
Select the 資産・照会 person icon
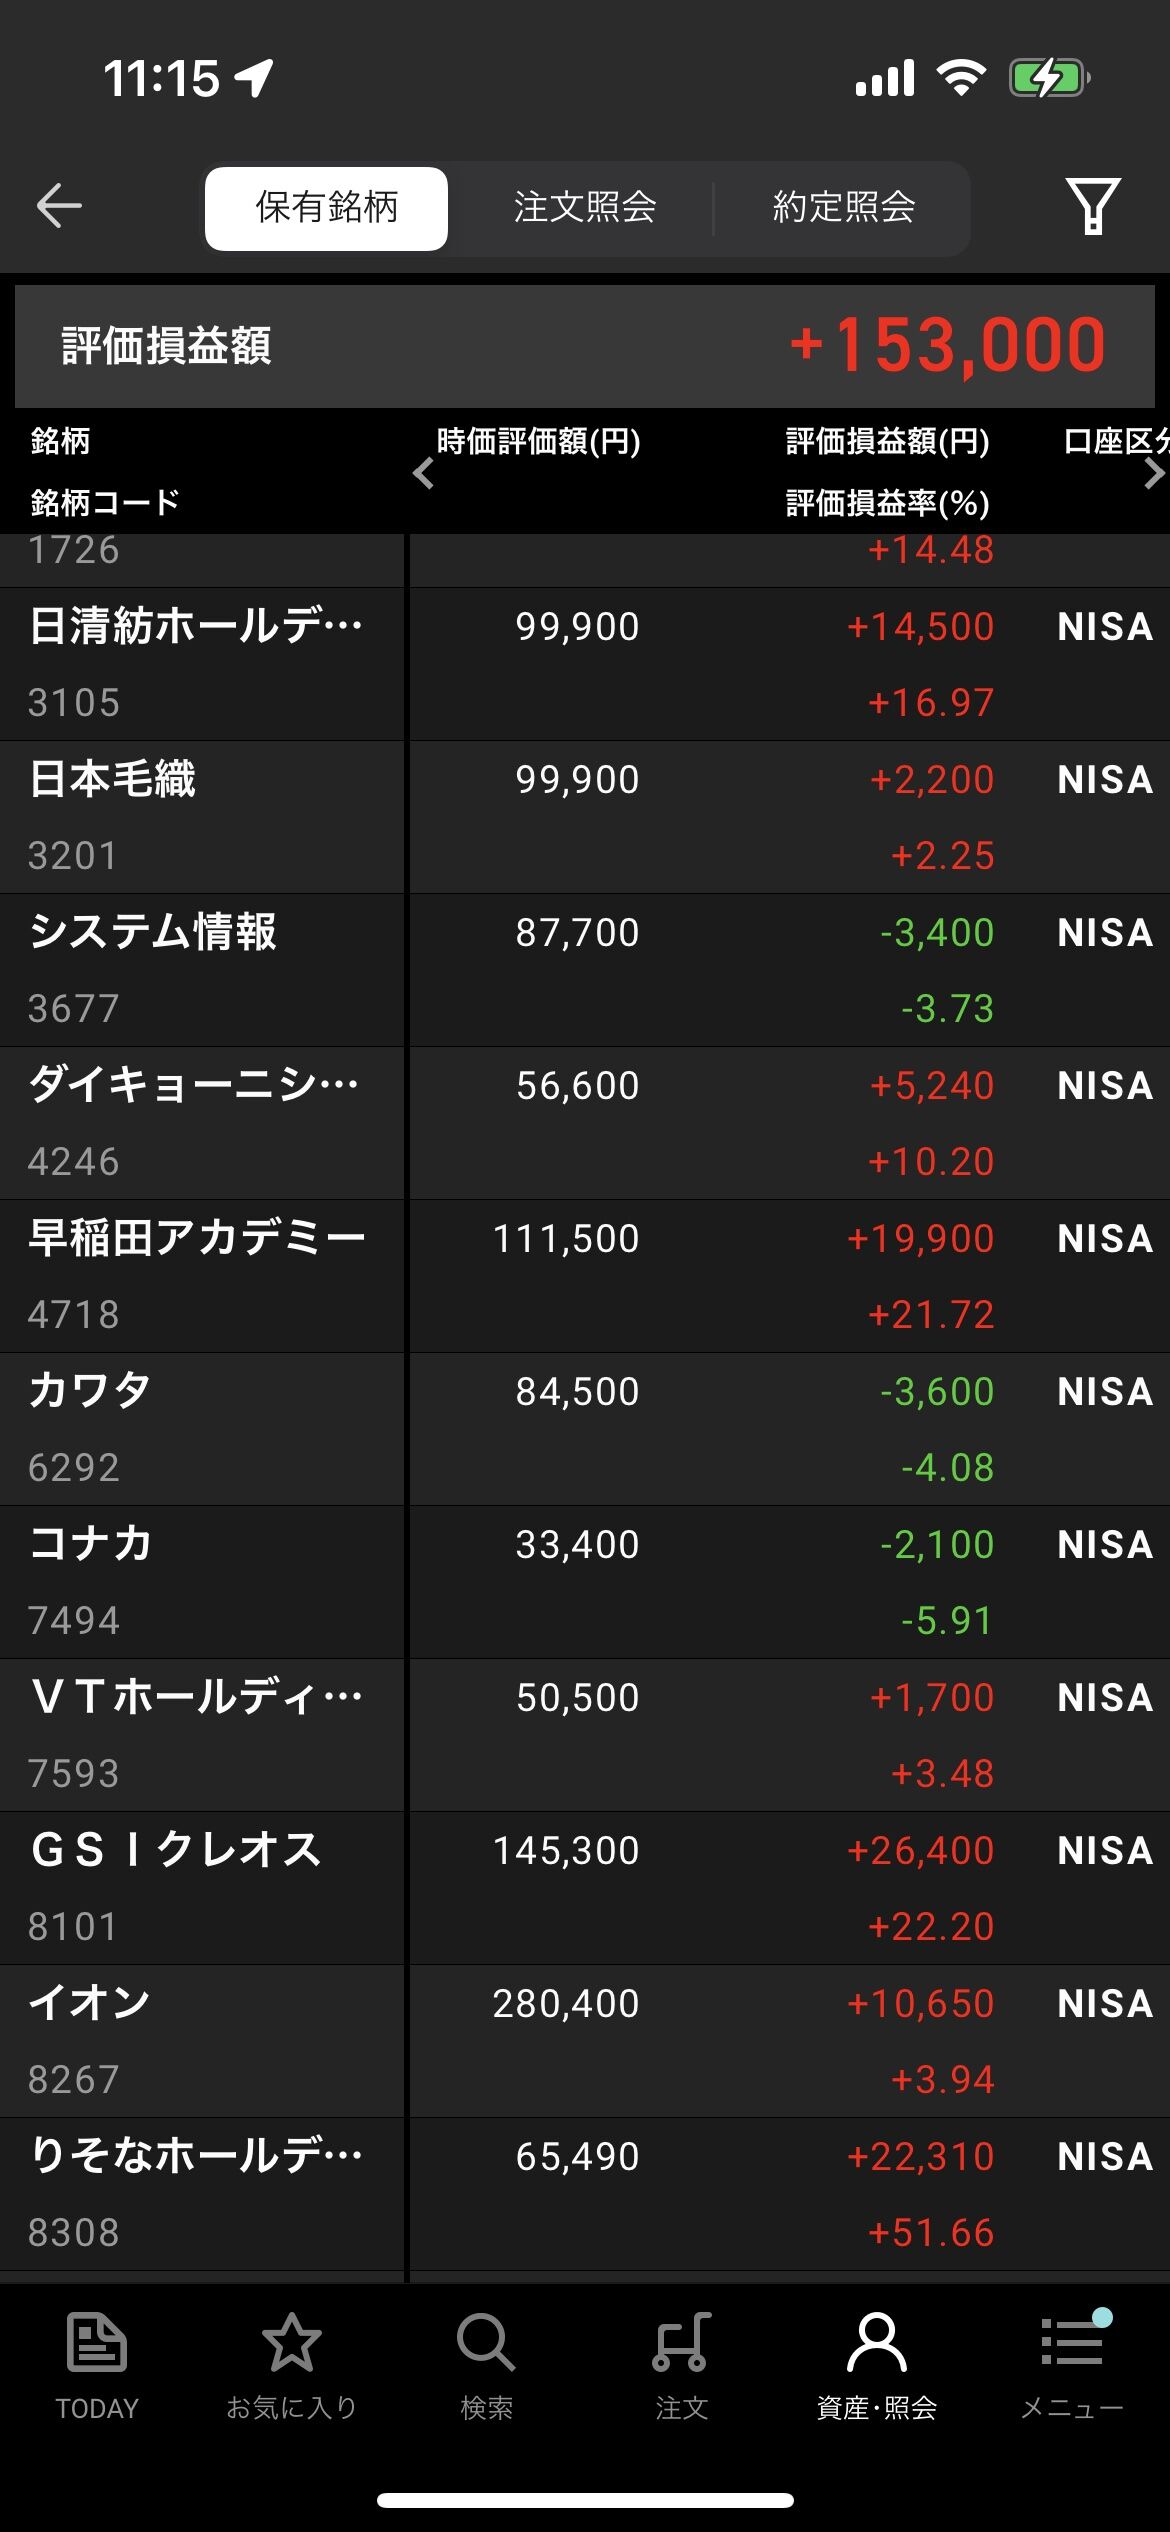pyautogui.click(x=876, y=2366)
